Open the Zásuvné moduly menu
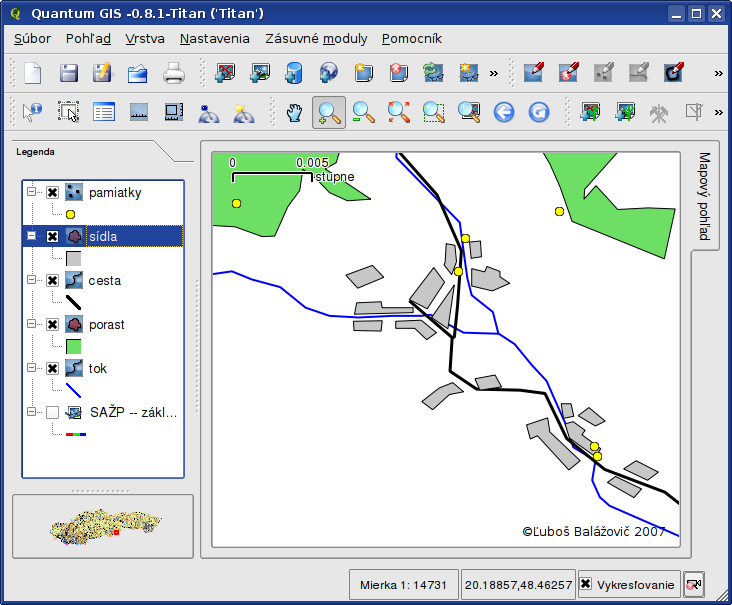 316,39
